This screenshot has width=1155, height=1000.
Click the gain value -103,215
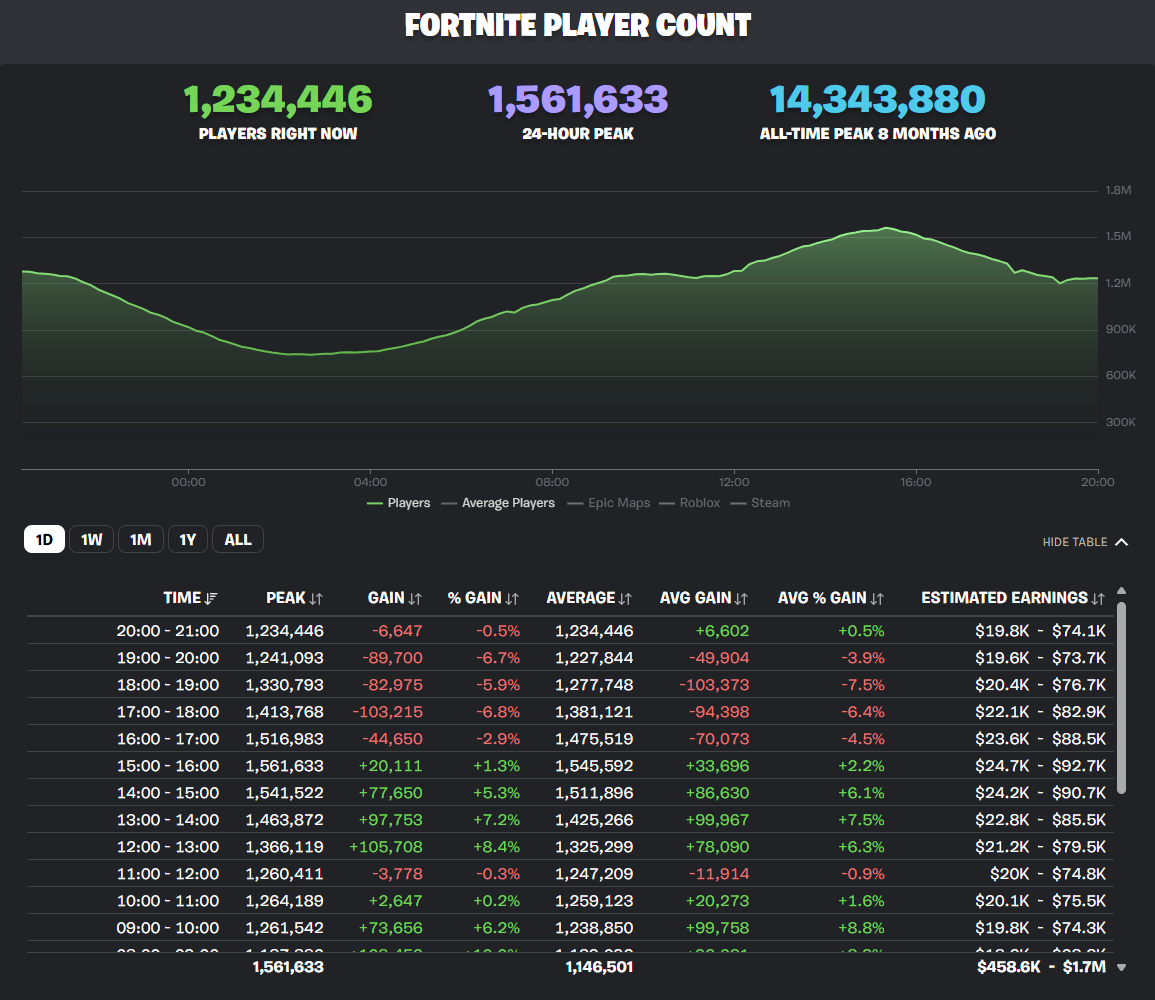click(x=387, y=712)
